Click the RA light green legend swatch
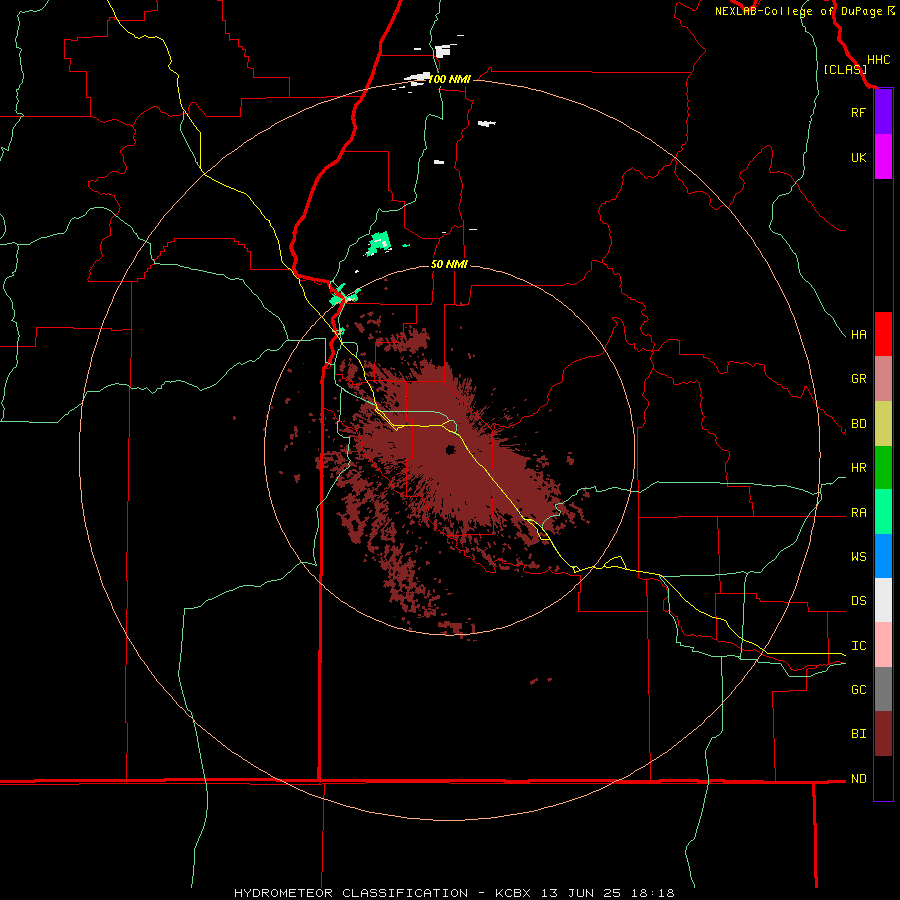 pos(883,512)
